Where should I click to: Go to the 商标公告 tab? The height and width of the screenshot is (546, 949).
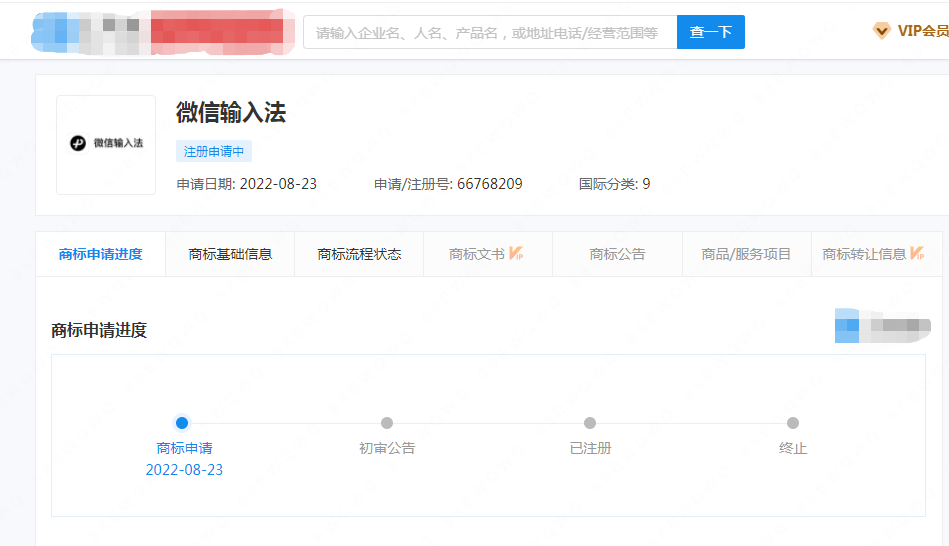[x=617, y=254]
